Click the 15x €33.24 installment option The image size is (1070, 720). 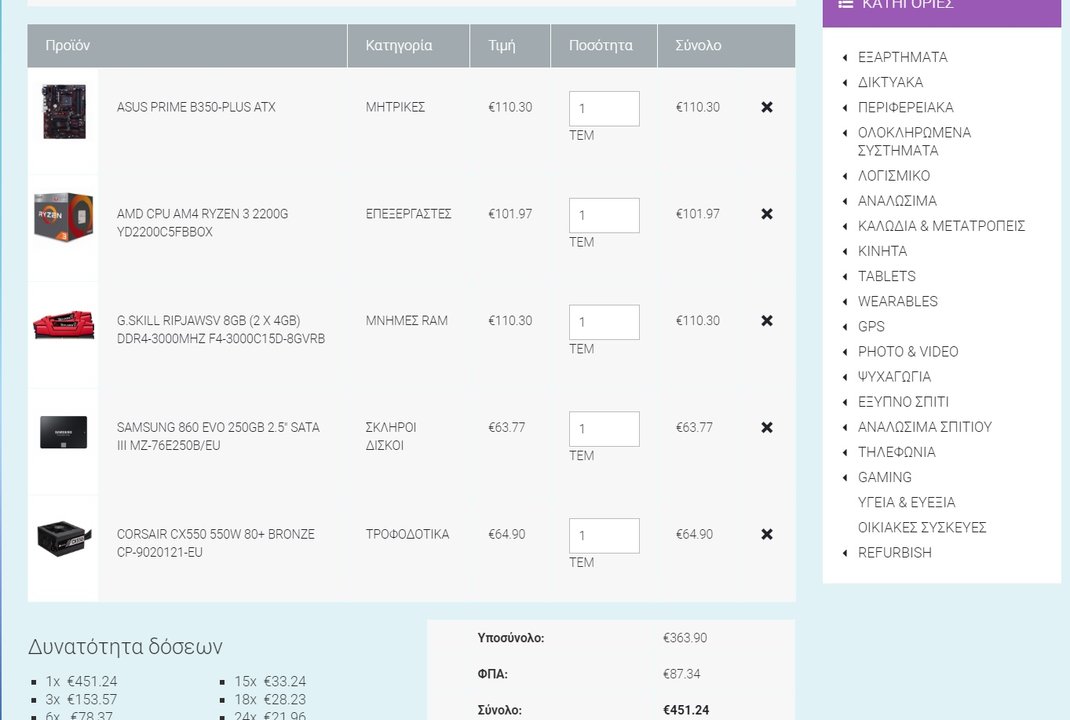tap(270, 681)
